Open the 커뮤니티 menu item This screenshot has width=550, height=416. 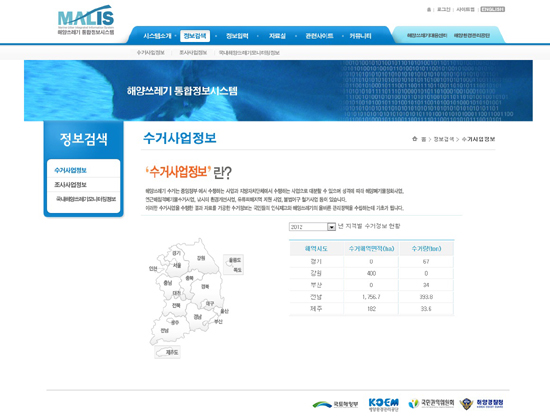360,36
